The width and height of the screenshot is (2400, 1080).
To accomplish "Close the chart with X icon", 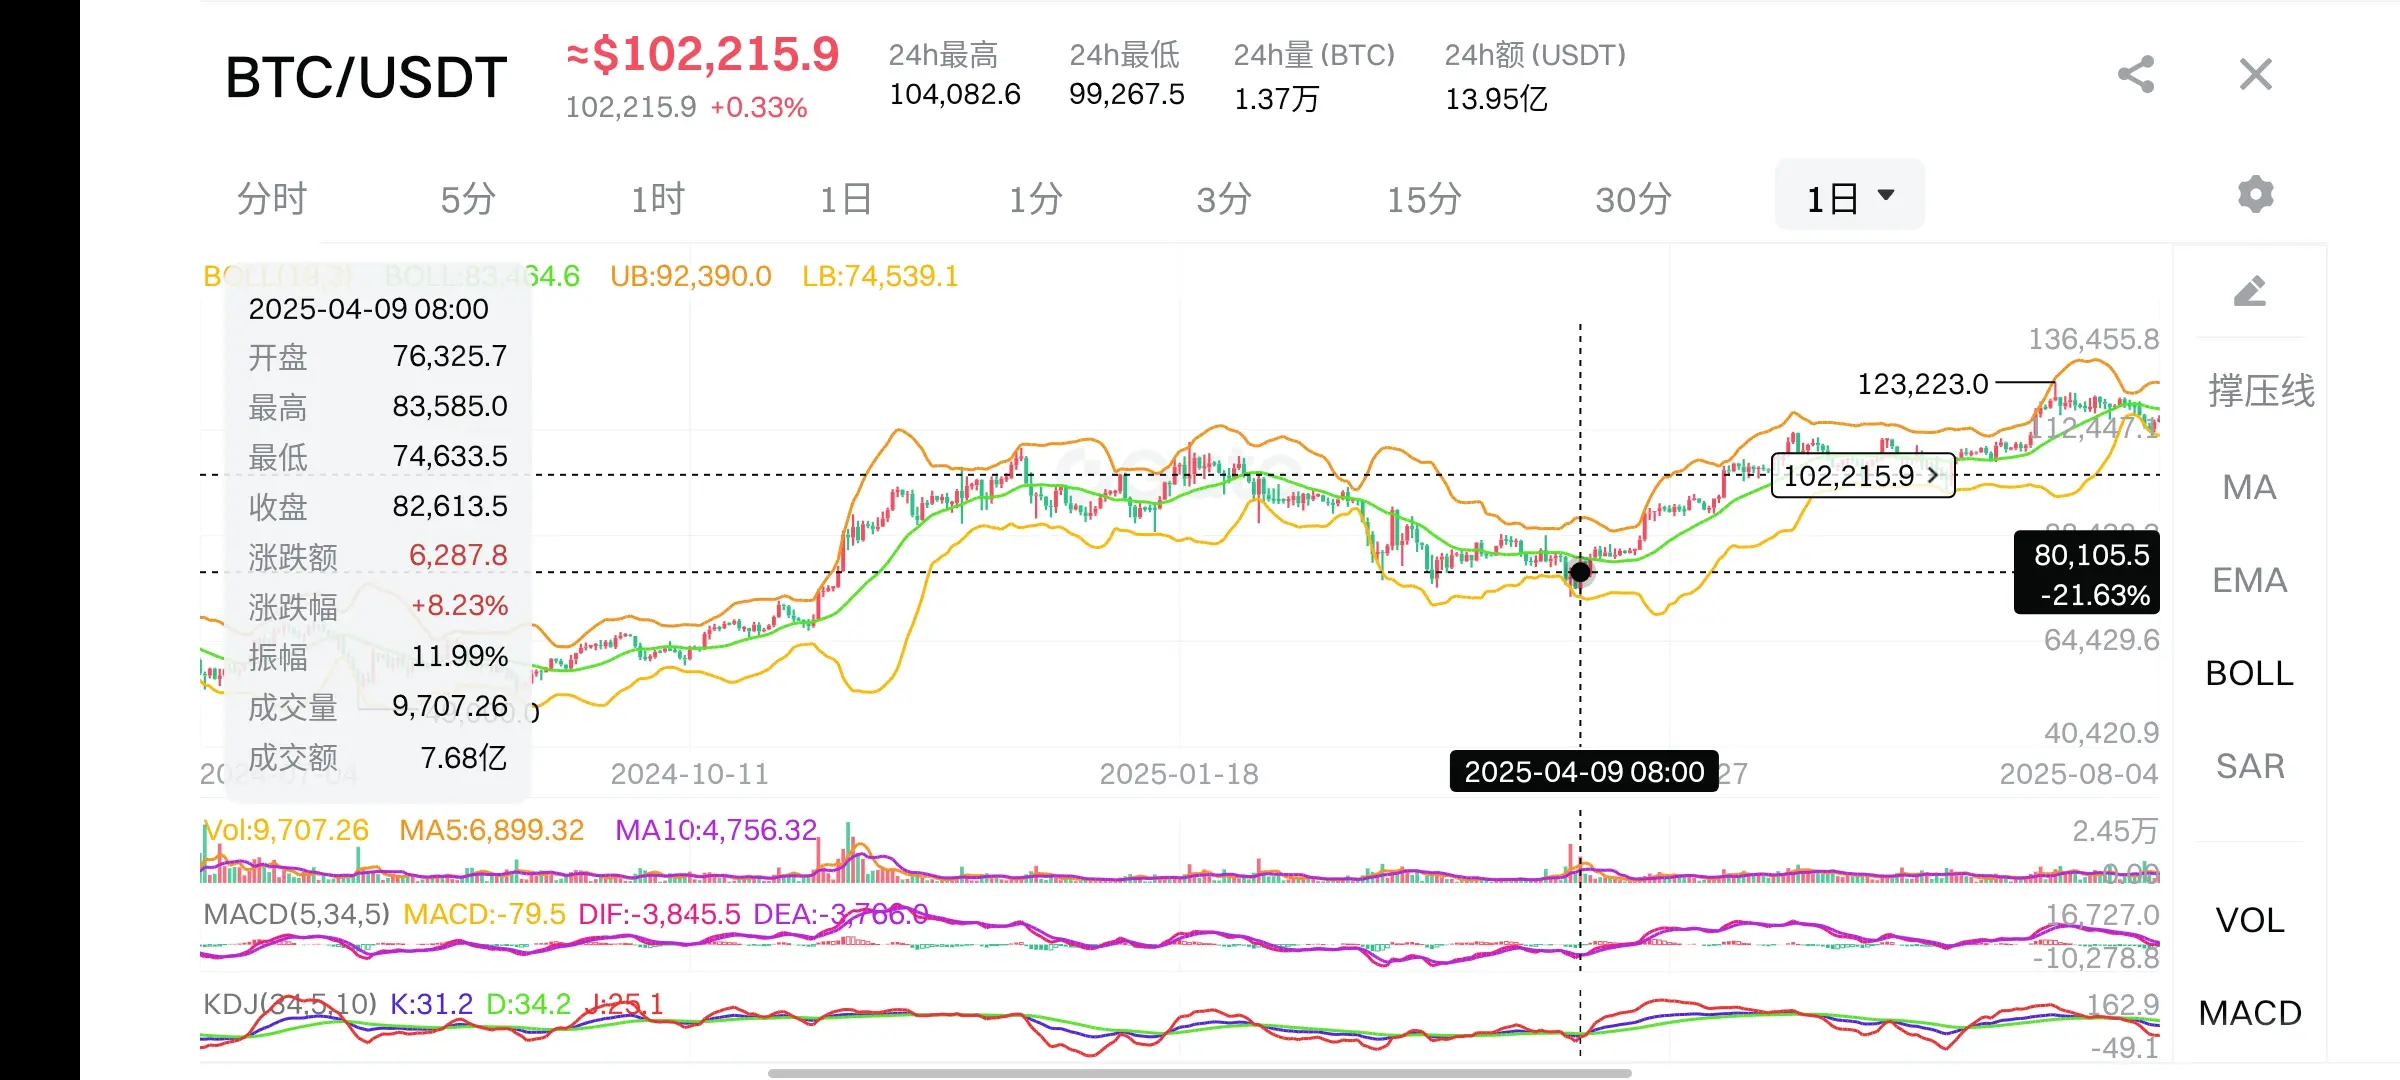I will (x=2255, y=75).
